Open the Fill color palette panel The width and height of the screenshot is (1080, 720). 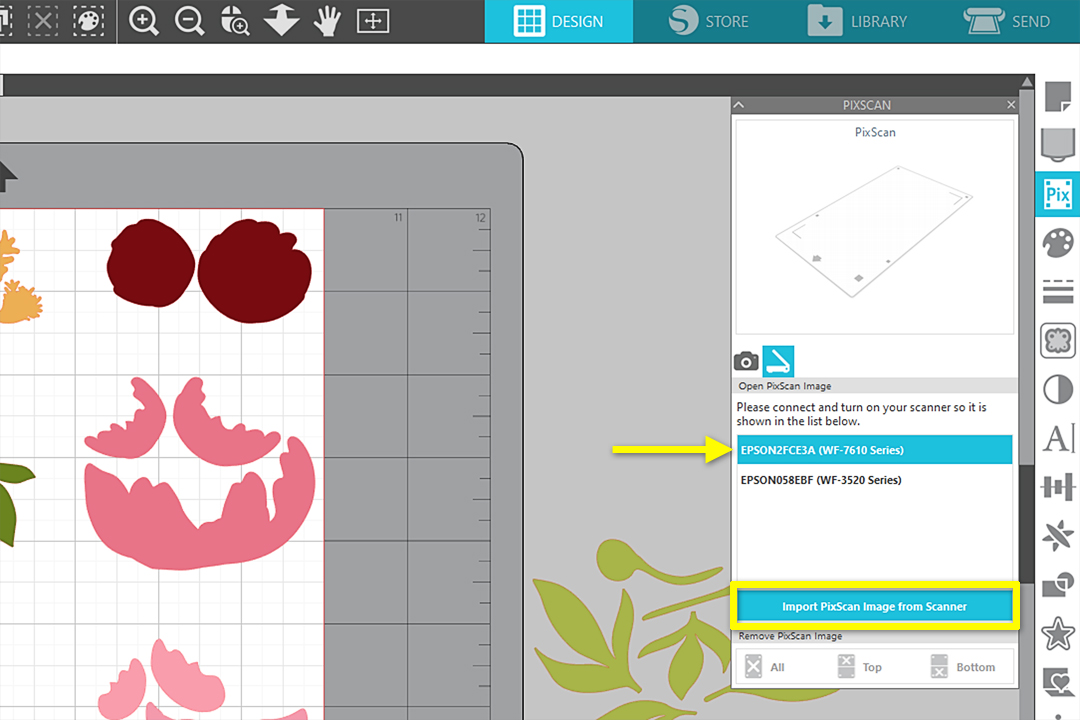coord(1057,243)
